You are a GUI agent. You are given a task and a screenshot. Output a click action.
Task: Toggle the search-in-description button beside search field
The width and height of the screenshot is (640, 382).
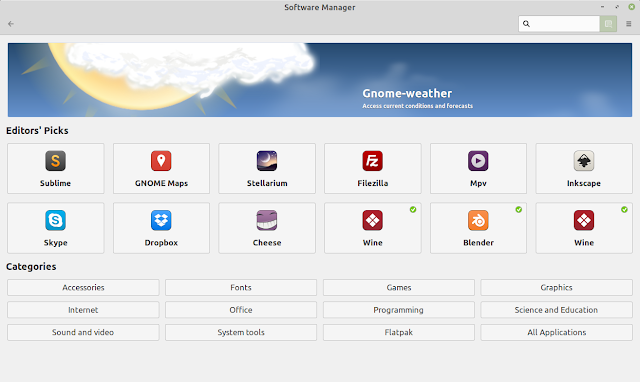[608, 24]
